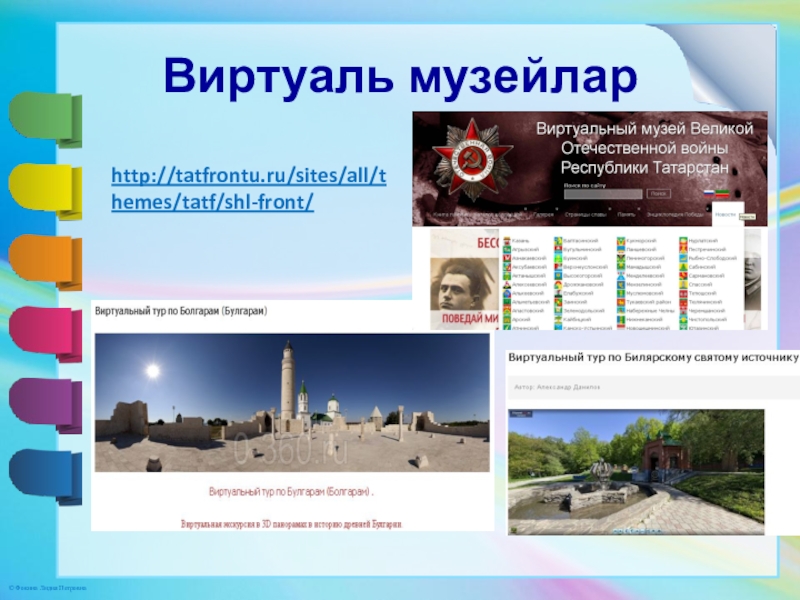Viewport: 800px width, 600px height.
Task: Select 'Тюлячинский' district in the list
Action: click(x=706, y=302)
